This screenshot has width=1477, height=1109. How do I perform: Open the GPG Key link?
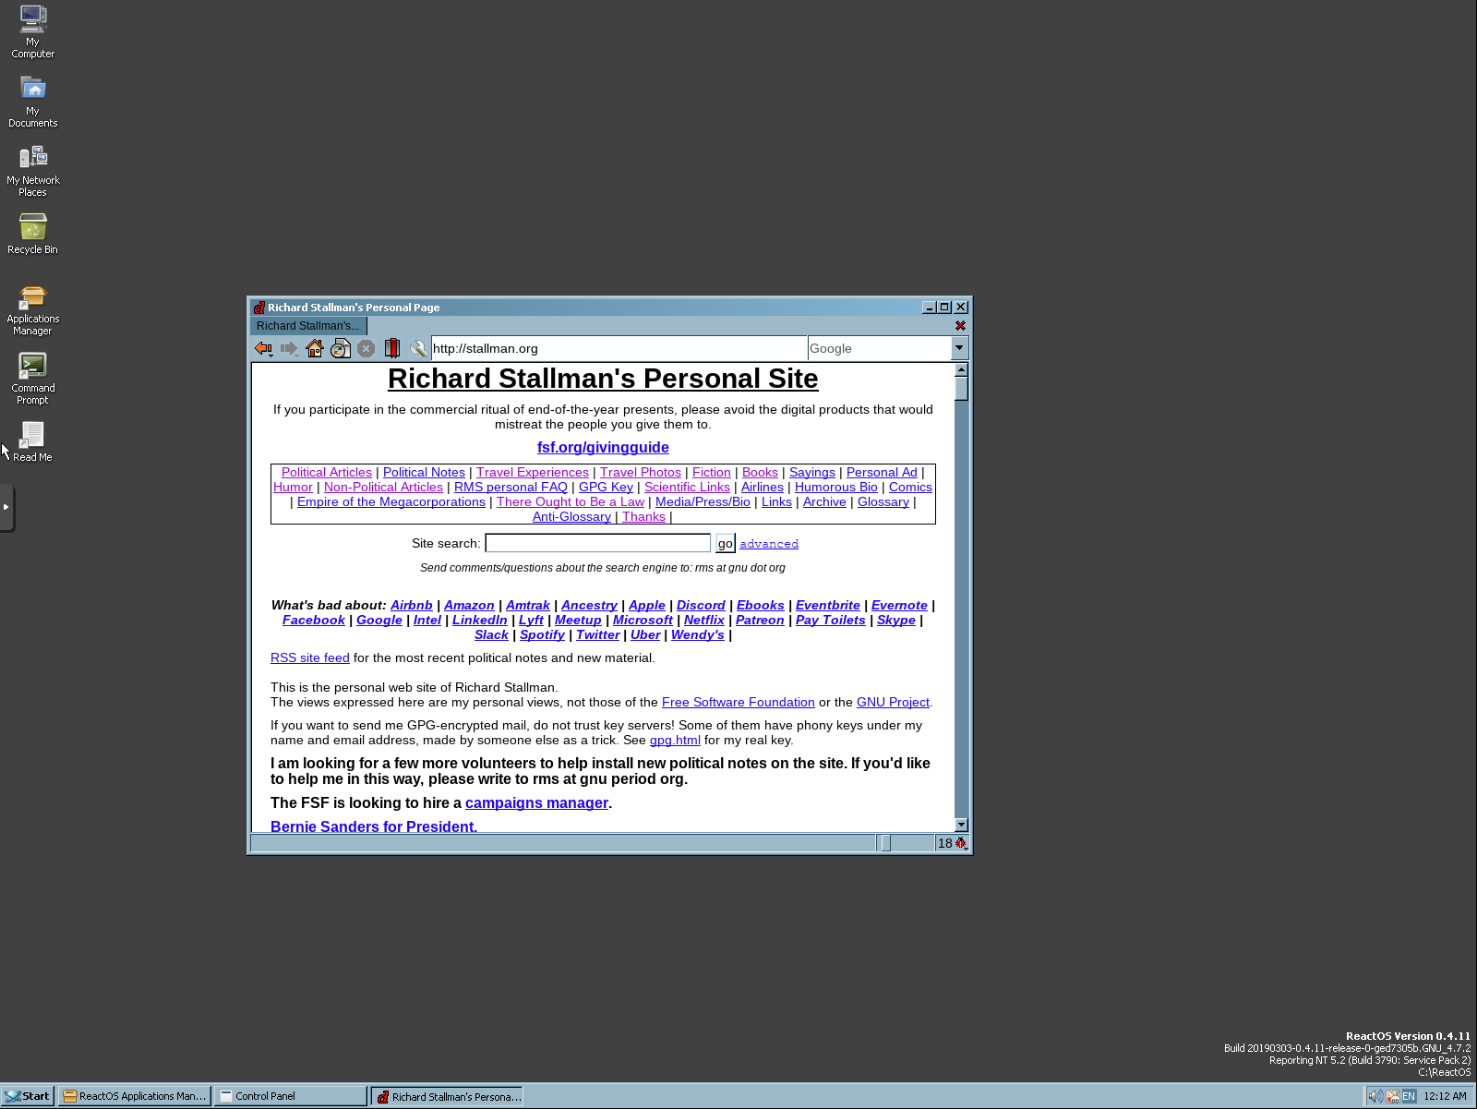[606, 487]
